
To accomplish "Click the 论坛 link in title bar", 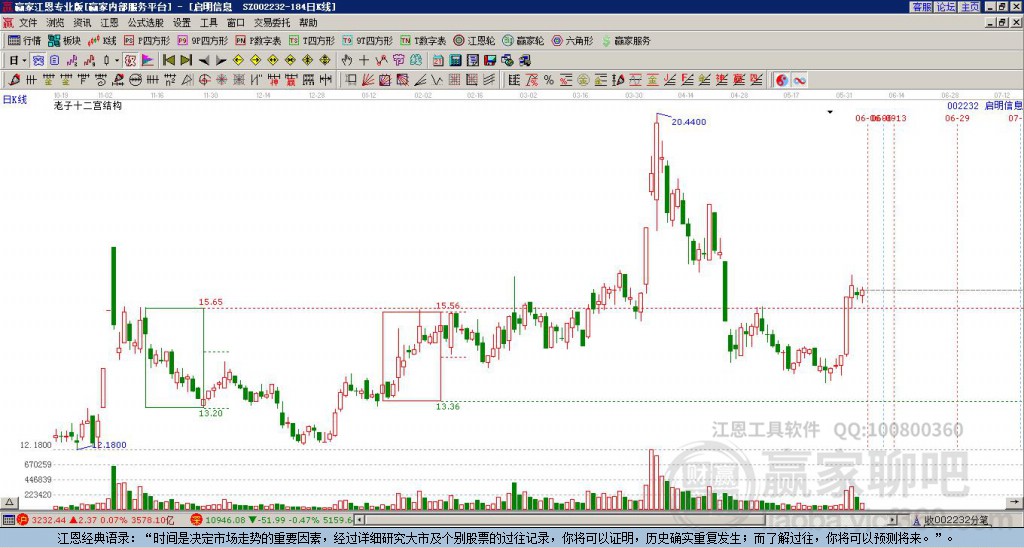I will click(x=945, y=7).
